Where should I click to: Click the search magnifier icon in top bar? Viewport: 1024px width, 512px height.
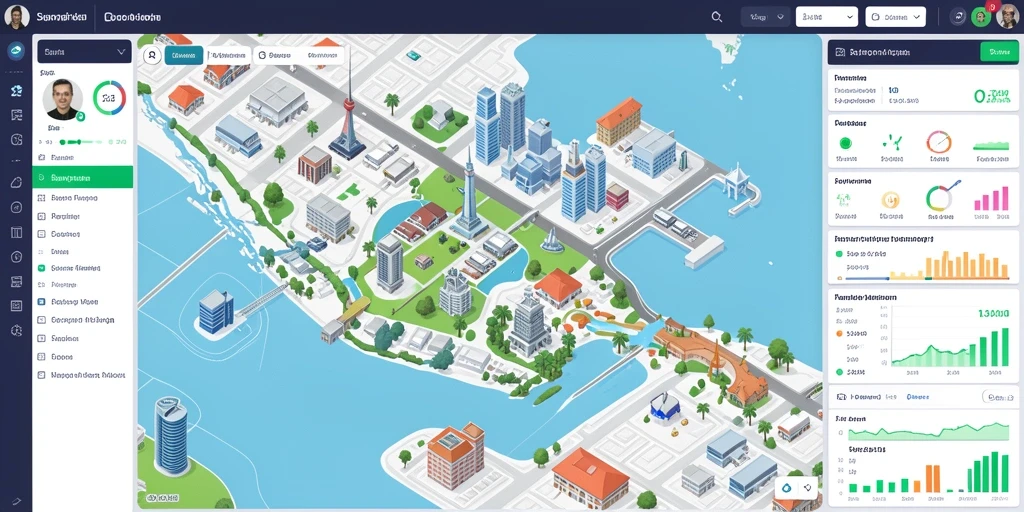click(716, 17)
